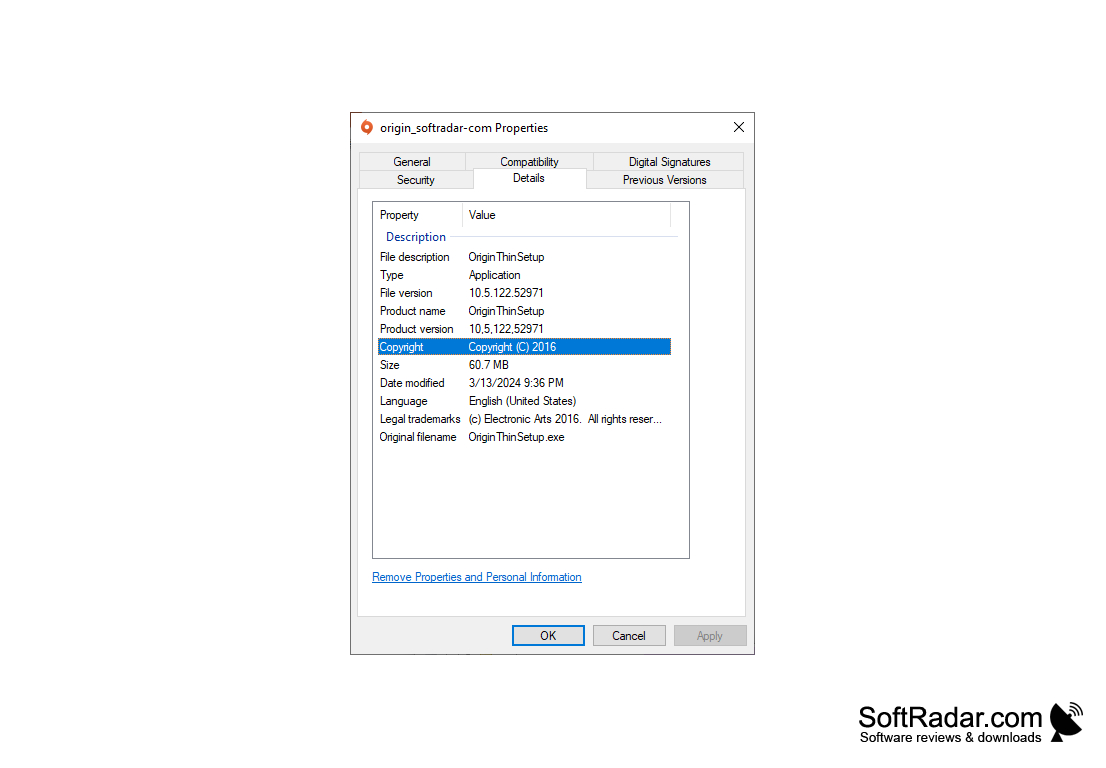Open Remove Properties and Personal Information link

coord(477,577)
